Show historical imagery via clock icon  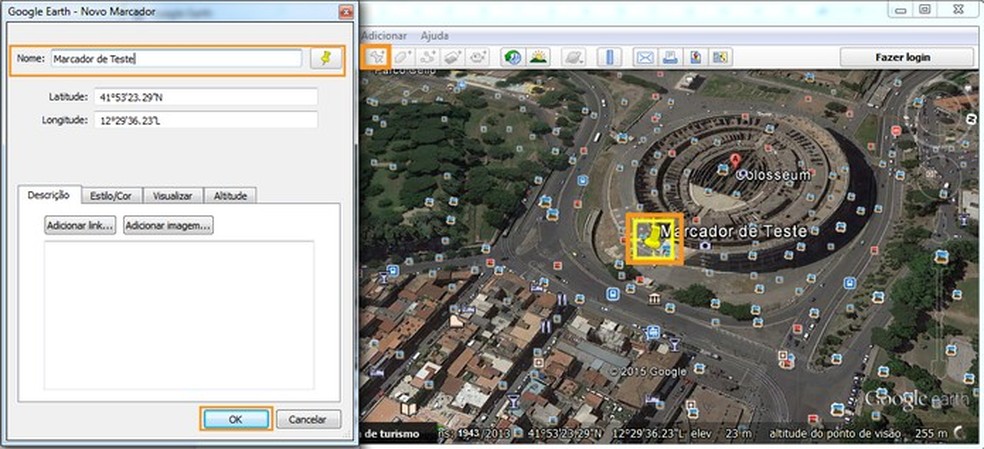[x=512, y=57]
